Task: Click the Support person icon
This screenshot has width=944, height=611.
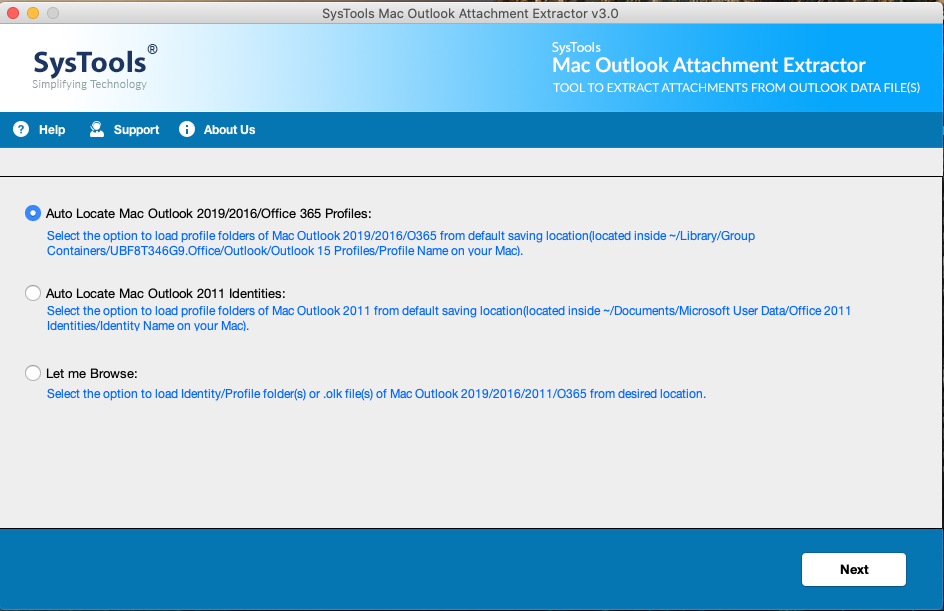Action: click(97, 130)
